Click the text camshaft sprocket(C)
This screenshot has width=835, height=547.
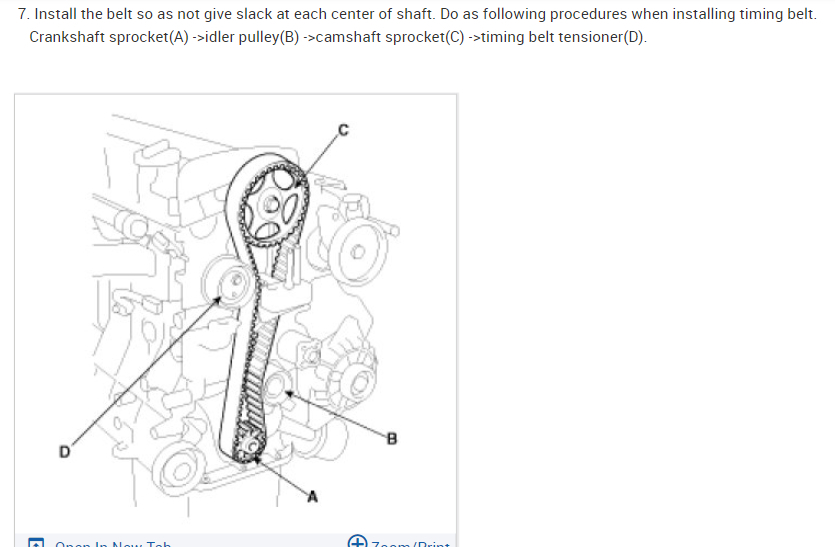tap(390, 37)
